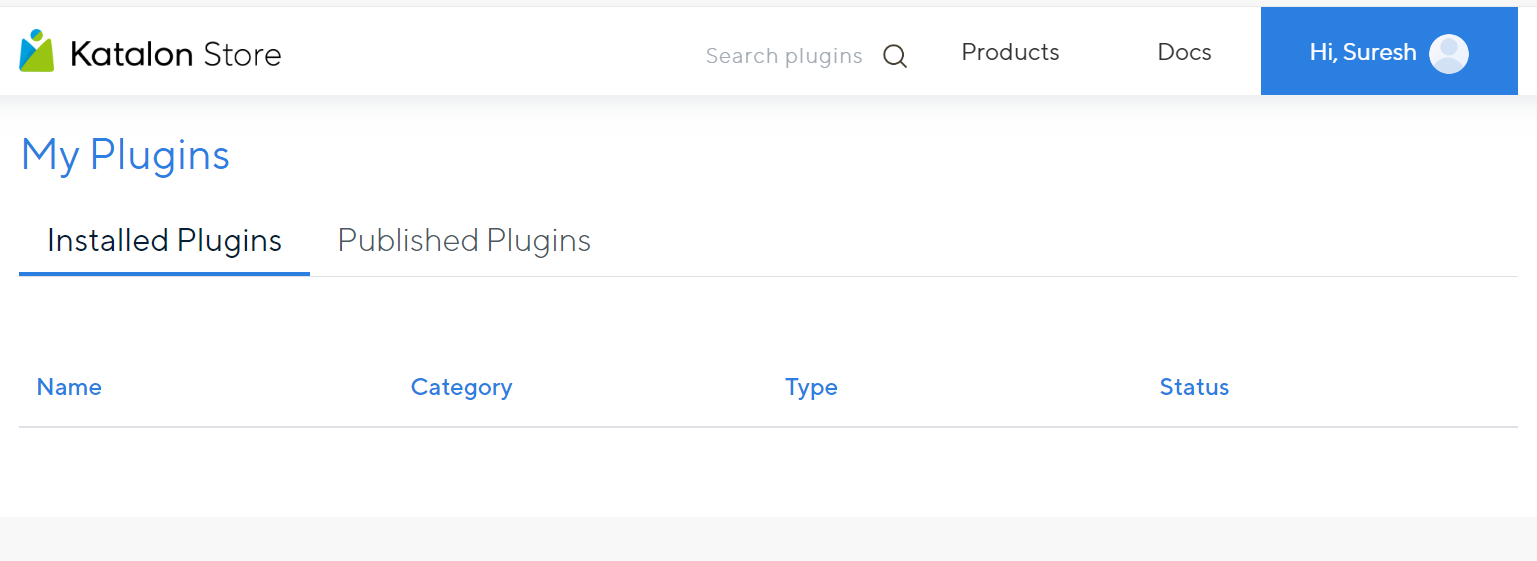
Task: Click the magnifier search icon
Action: click(x=895, y=56)
